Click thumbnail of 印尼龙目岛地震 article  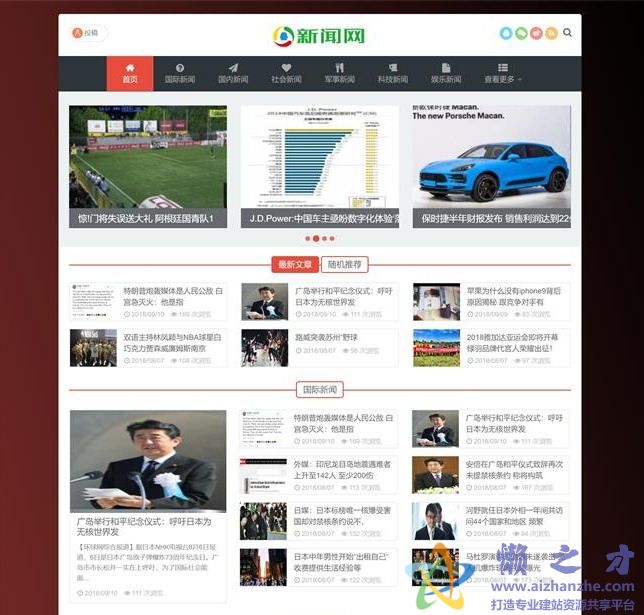point(263,475)
